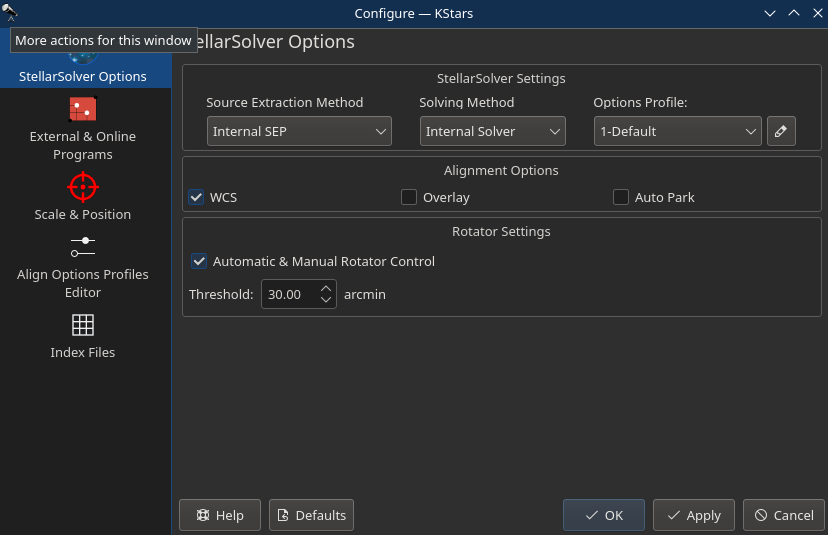The height and width of the screenshot is (535, 828).
Task: Enable the Auto Park checkbox
Action: click(620, 197)
